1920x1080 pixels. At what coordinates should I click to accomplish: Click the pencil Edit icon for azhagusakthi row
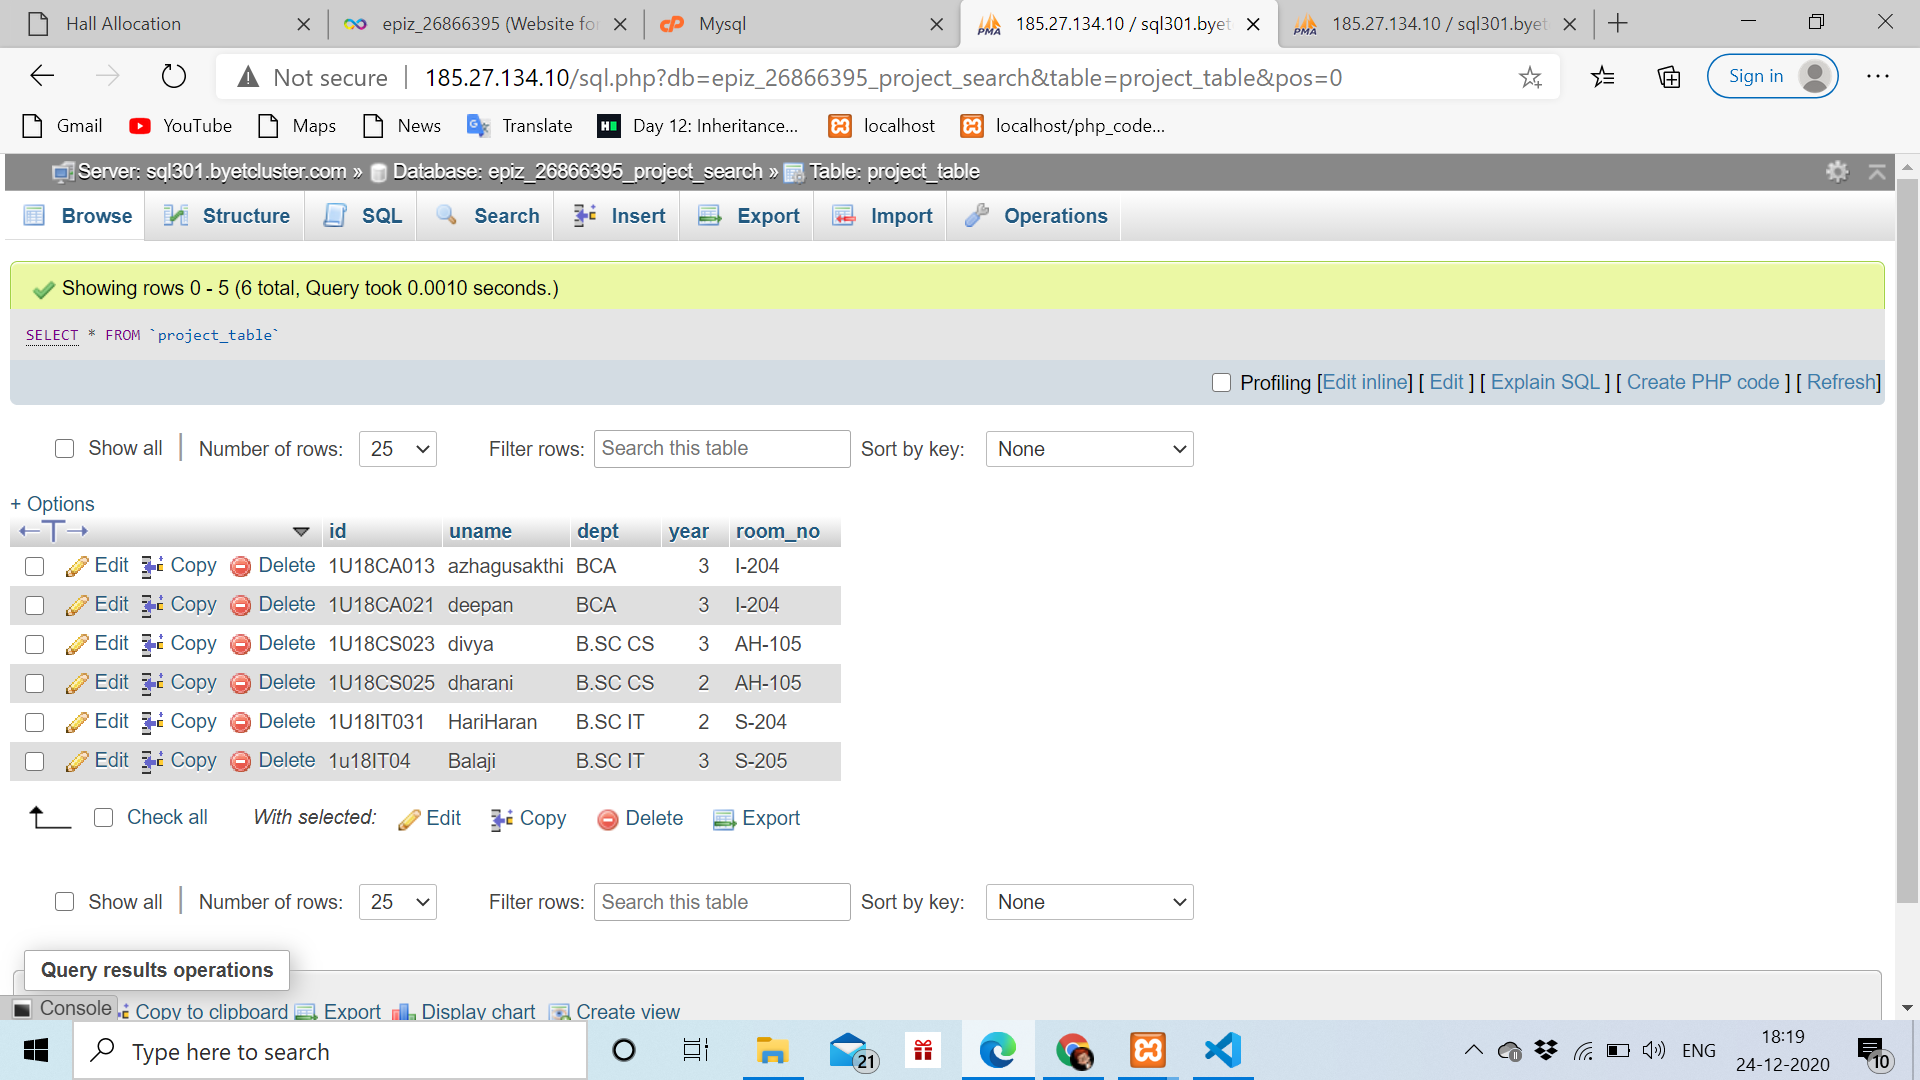point(77,567)
